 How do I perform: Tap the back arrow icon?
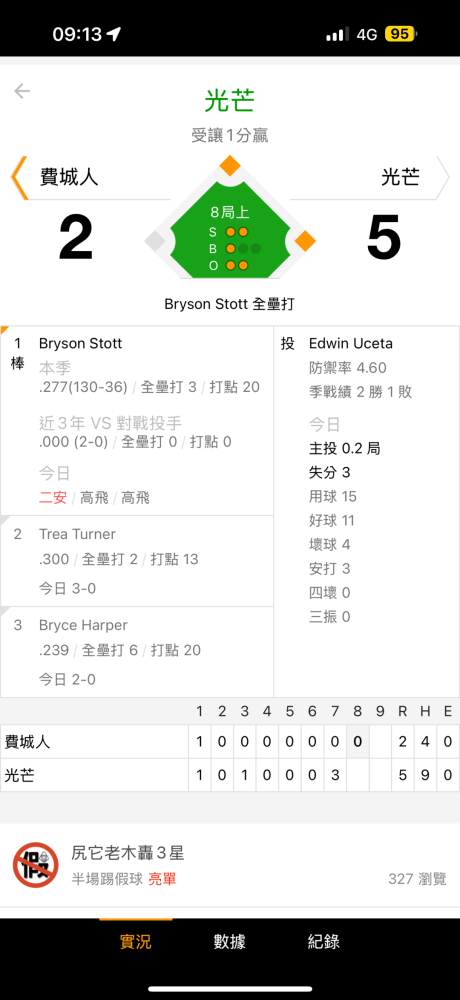(x=22, y=91)
